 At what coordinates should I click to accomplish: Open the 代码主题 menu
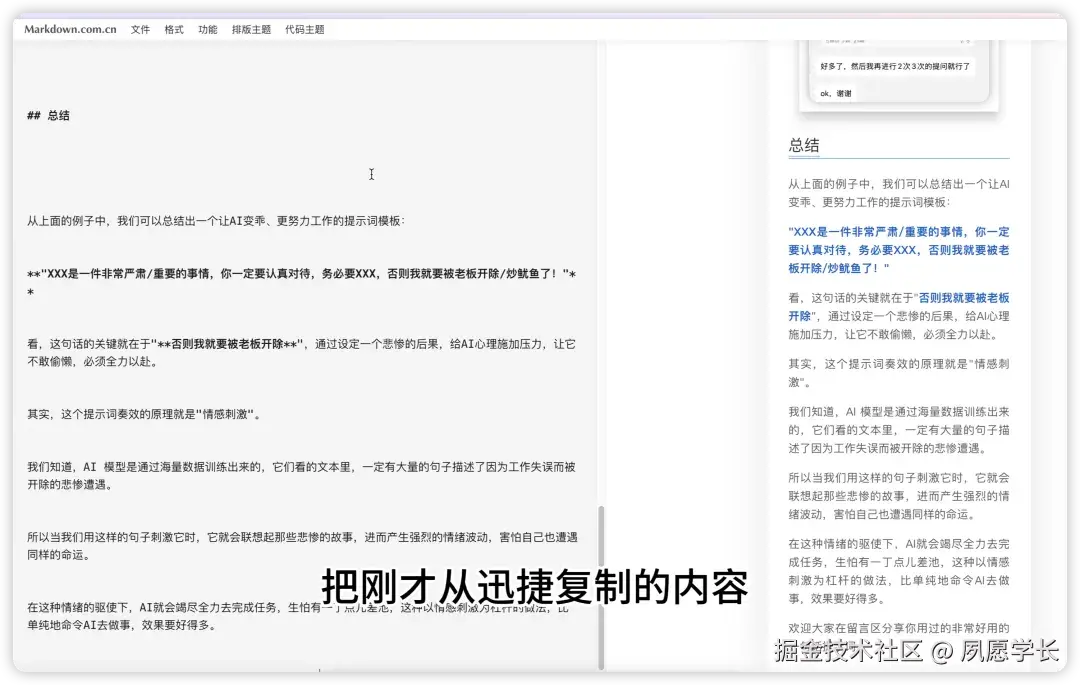tap(295, 29)
